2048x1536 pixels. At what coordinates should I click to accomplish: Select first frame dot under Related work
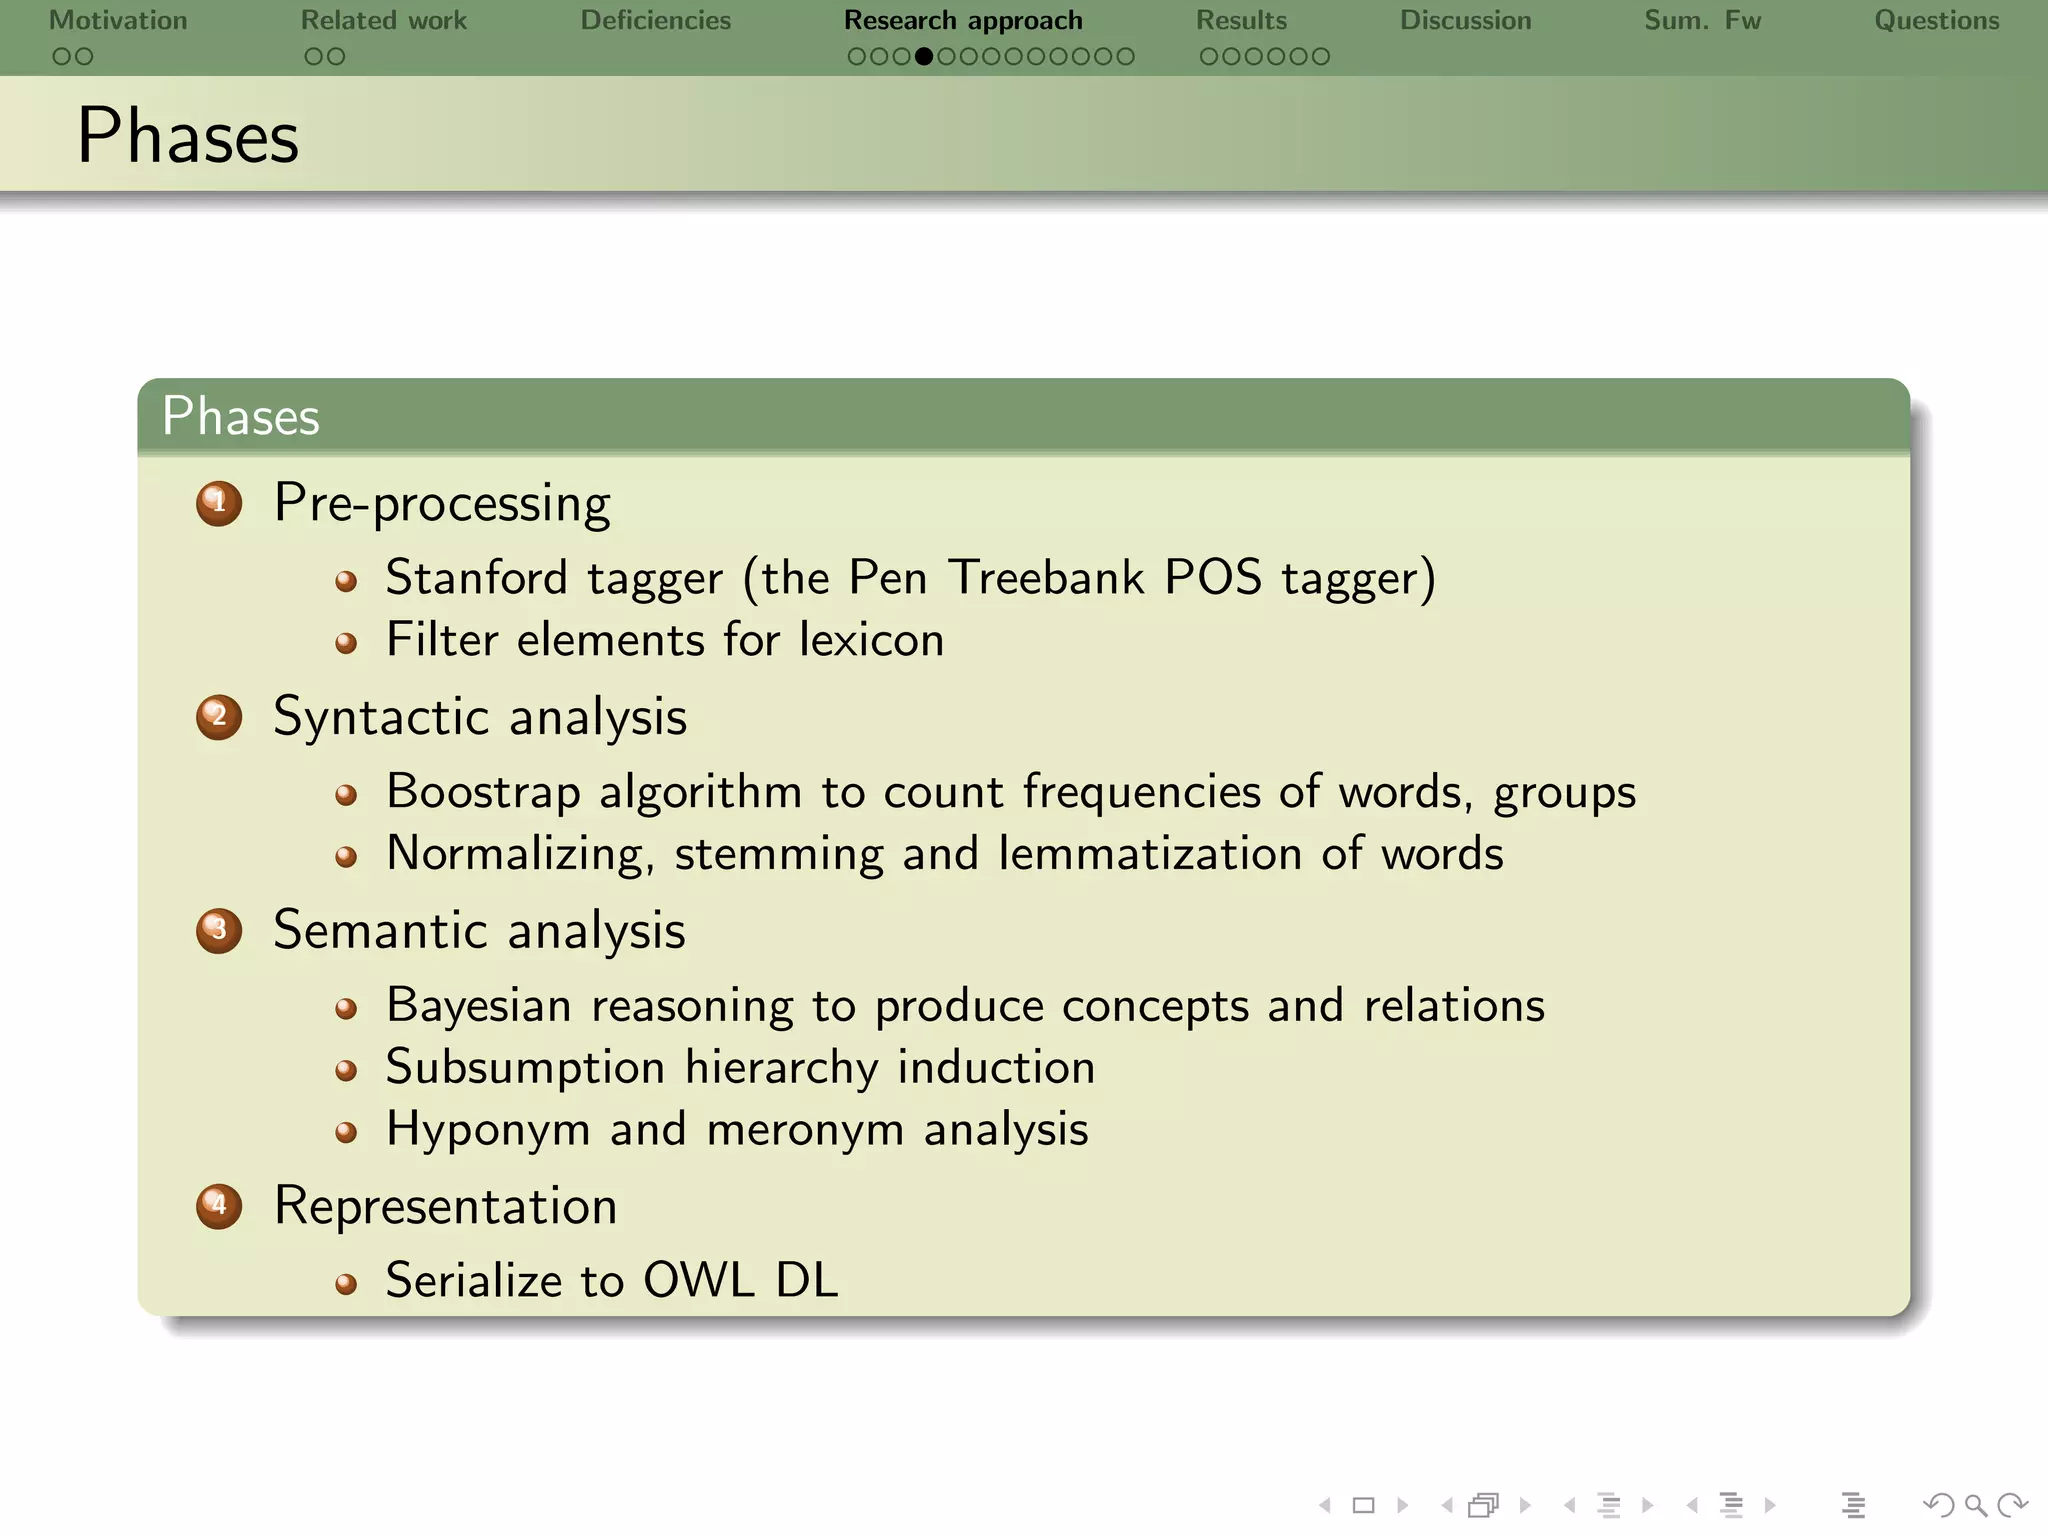pos(314,57)
